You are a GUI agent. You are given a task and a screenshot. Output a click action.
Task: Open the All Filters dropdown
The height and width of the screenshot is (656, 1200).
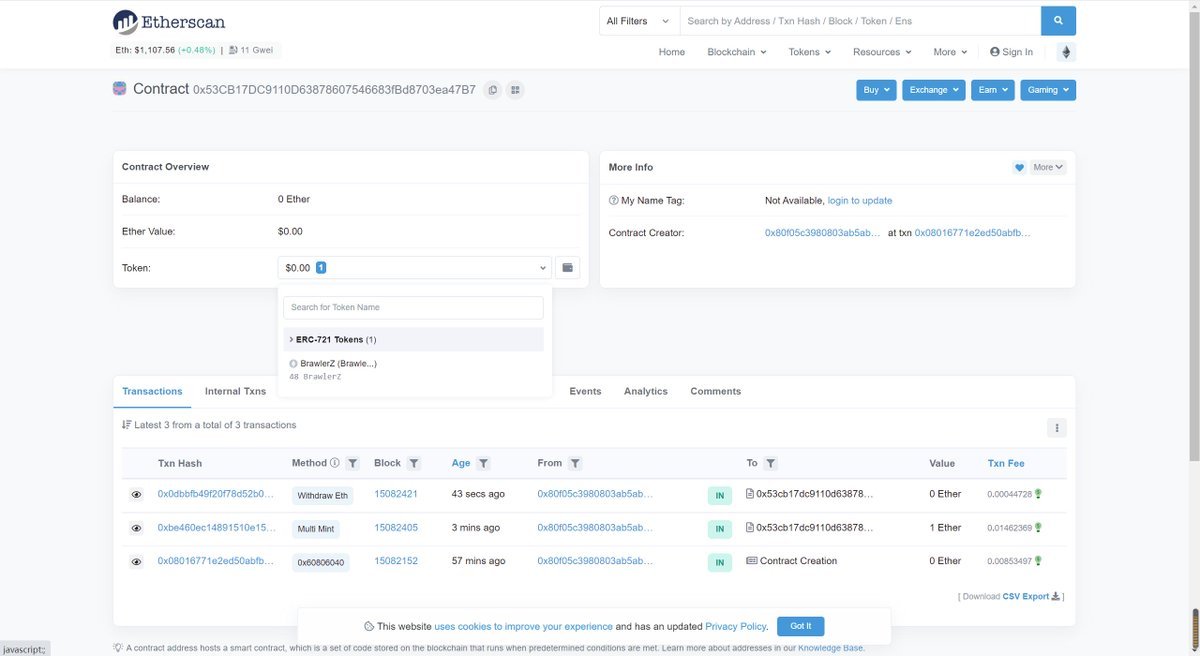tap(638, 21)
